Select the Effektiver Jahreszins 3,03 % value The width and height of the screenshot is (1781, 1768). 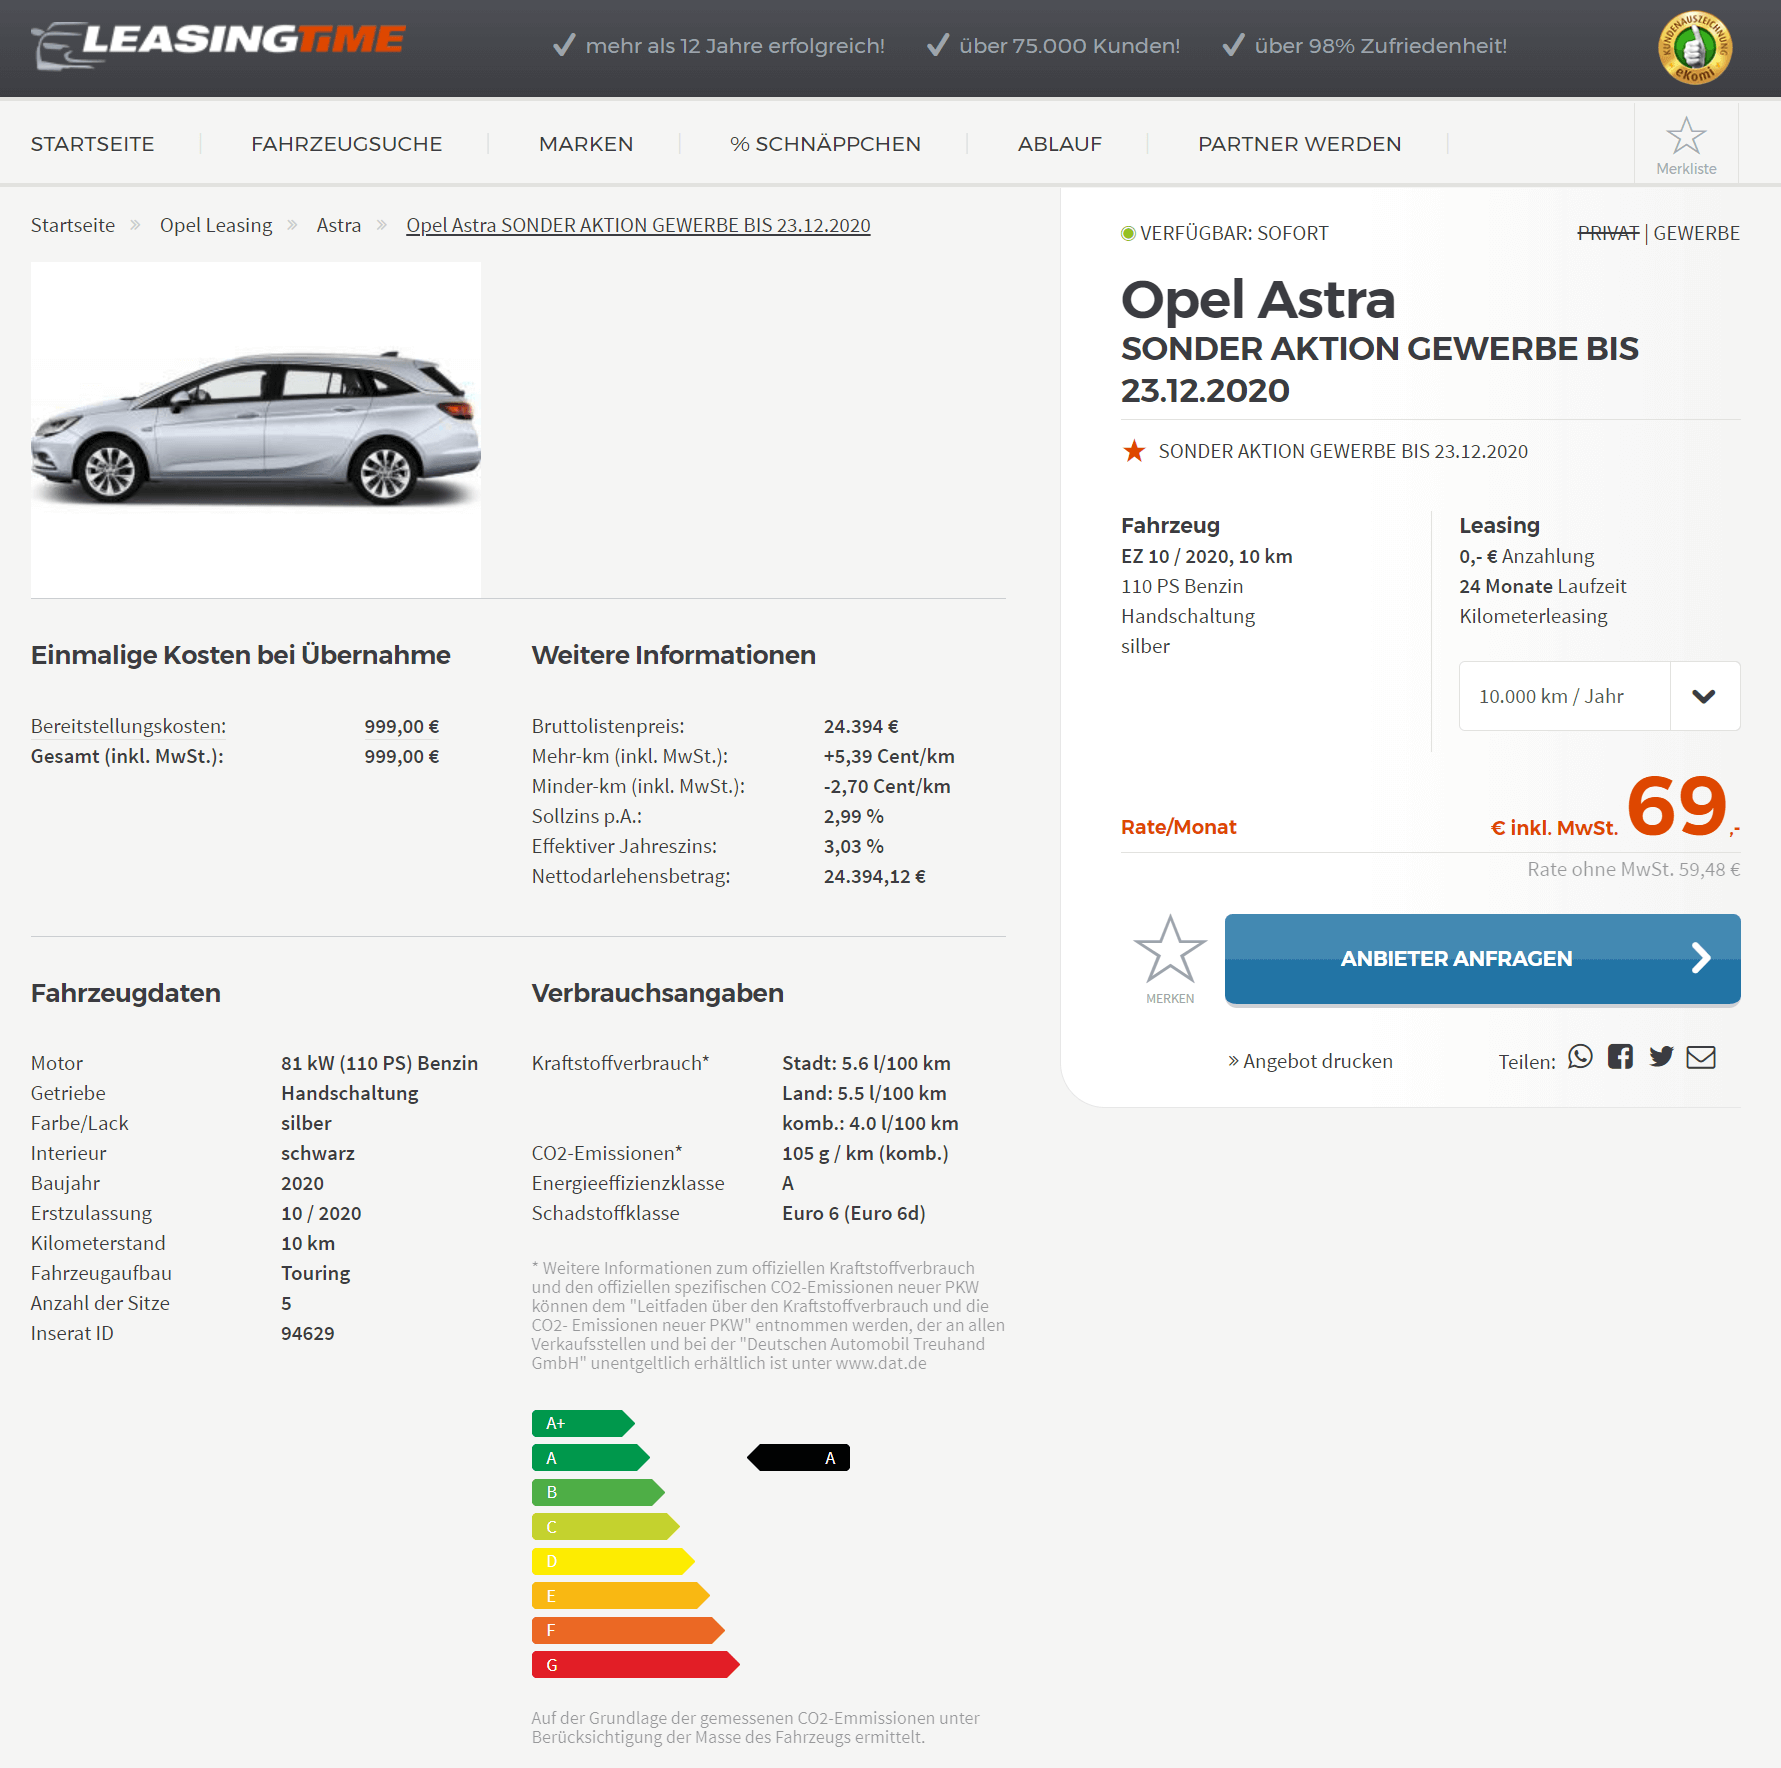[x=854, y=846]
